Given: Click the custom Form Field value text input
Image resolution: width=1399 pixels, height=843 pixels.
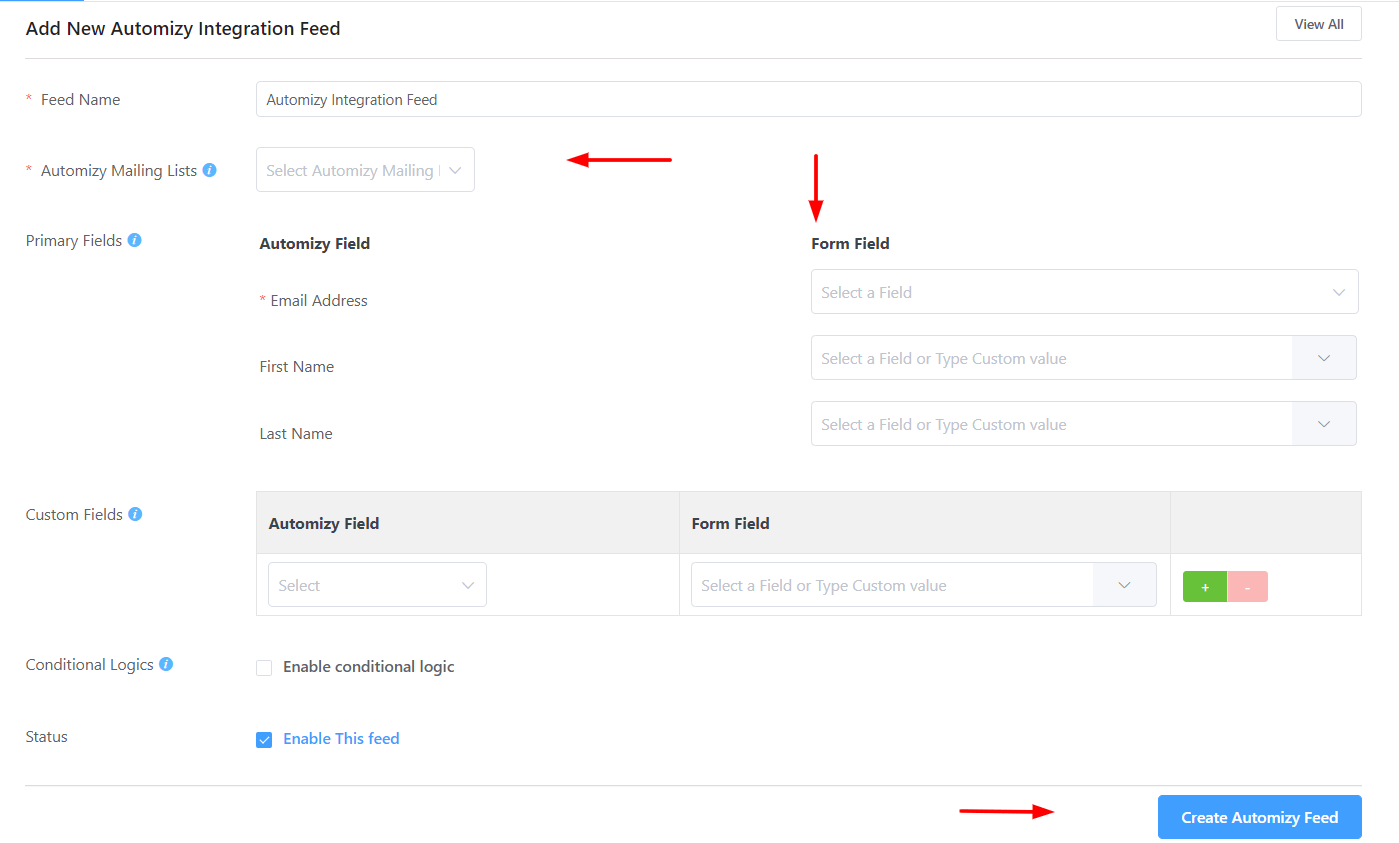Looking at the screenshot, I should click(x=891, y=585).
